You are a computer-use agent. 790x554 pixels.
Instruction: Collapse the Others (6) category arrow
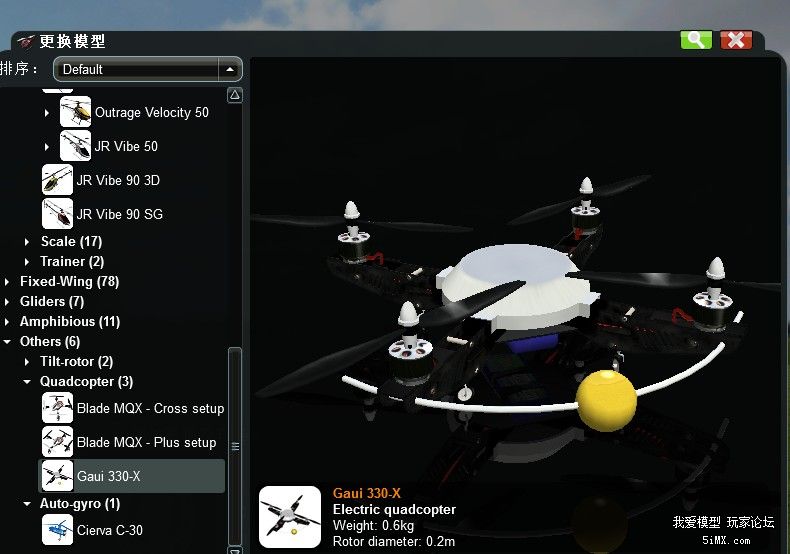(7, 341)
